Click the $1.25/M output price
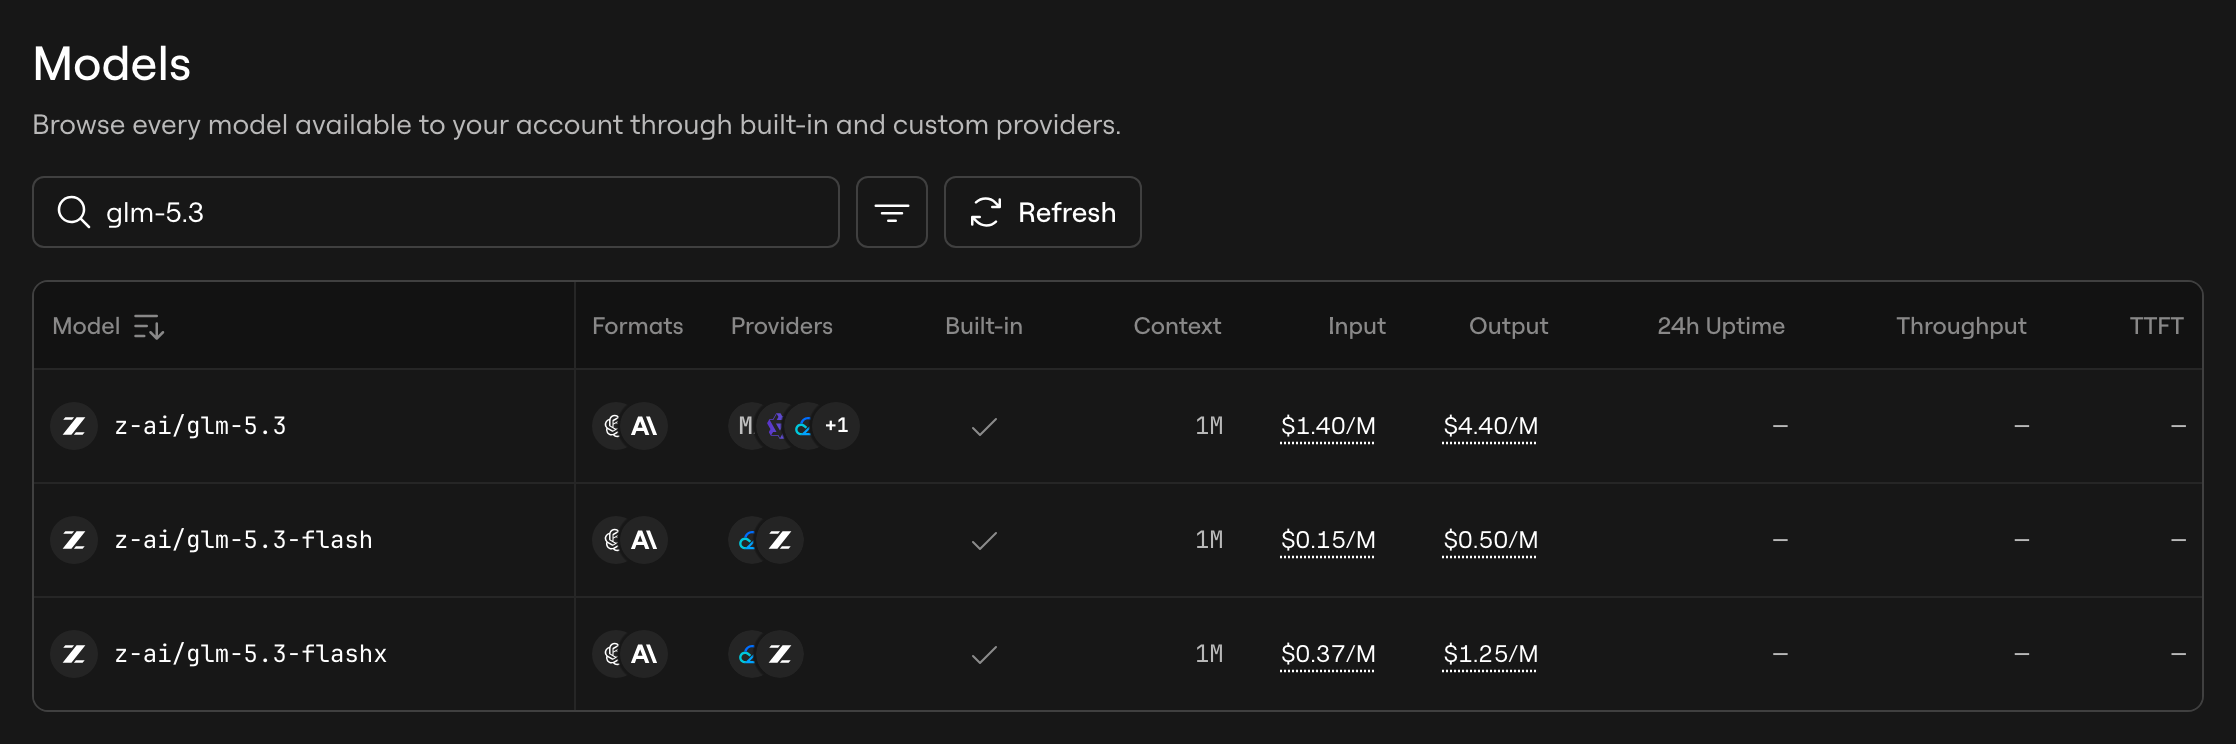This screenshot has width=2236, height=744. 1490,654
